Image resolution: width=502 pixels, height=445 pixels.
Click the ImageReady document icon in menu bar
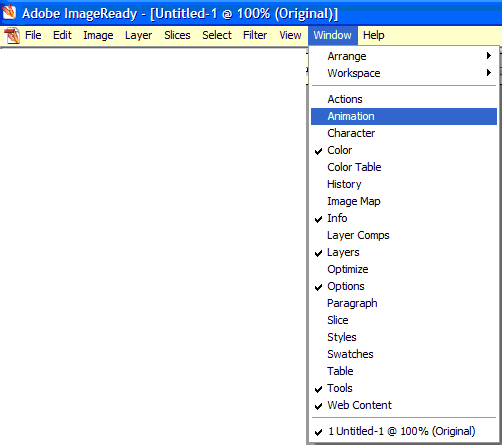coord(12,35)
